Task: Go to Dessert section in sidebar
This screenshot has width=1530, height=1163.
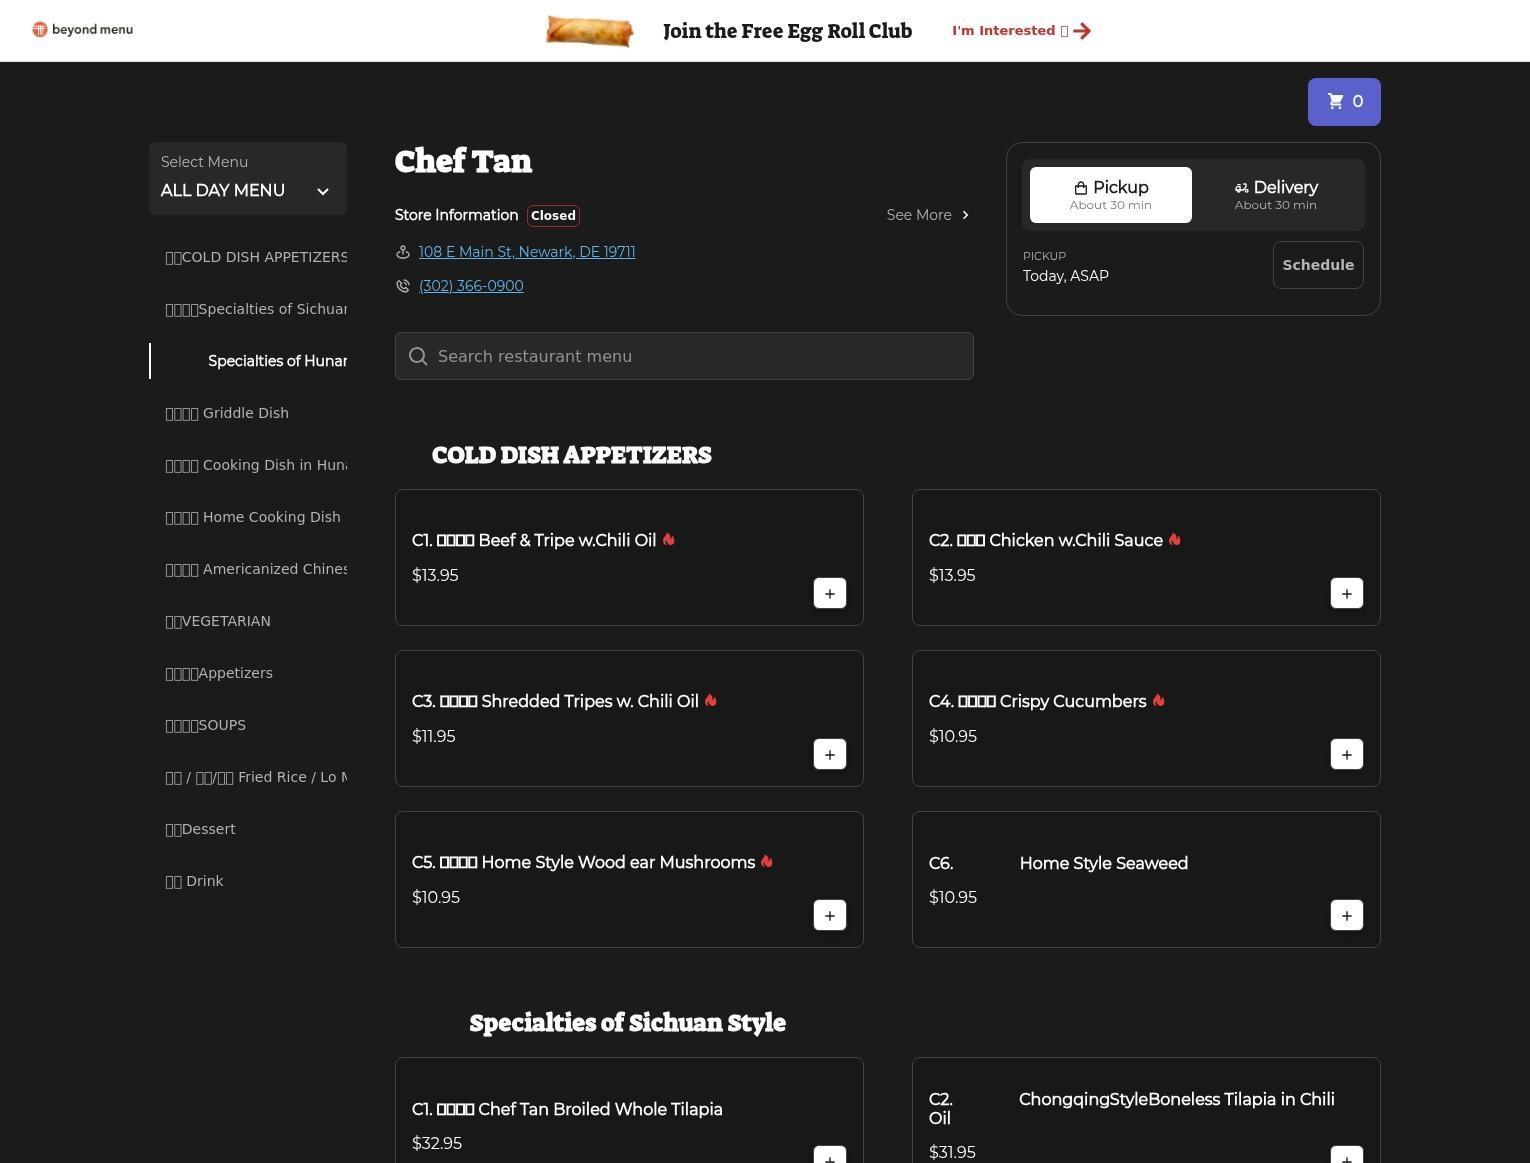Action: (x=201, y=829)
